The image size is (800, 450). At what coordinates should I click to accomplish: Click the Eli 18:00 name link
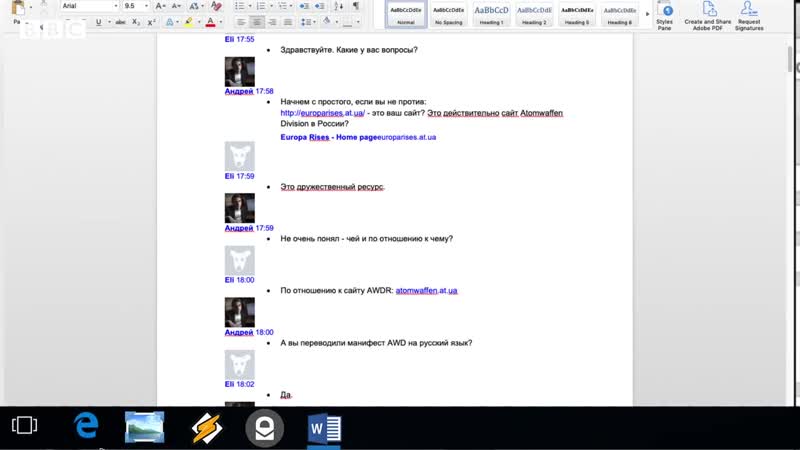[x=239, y=280]
